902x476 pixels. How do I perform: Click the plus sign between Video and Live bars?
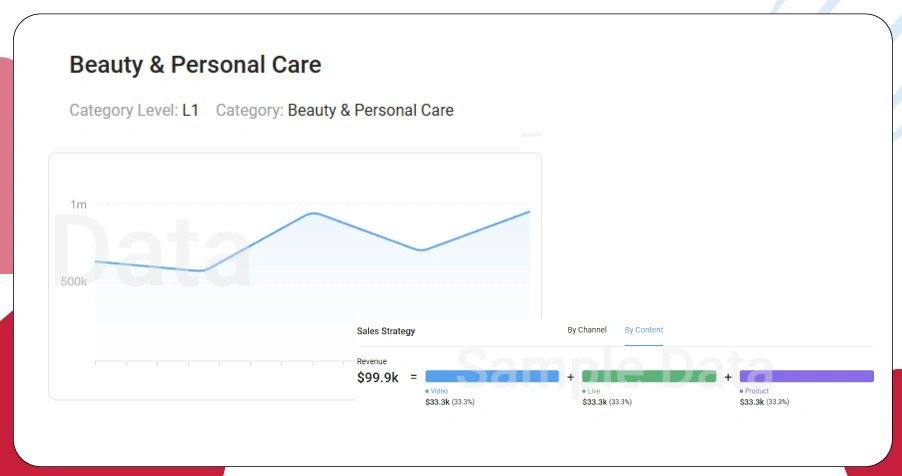coord(570,377)
